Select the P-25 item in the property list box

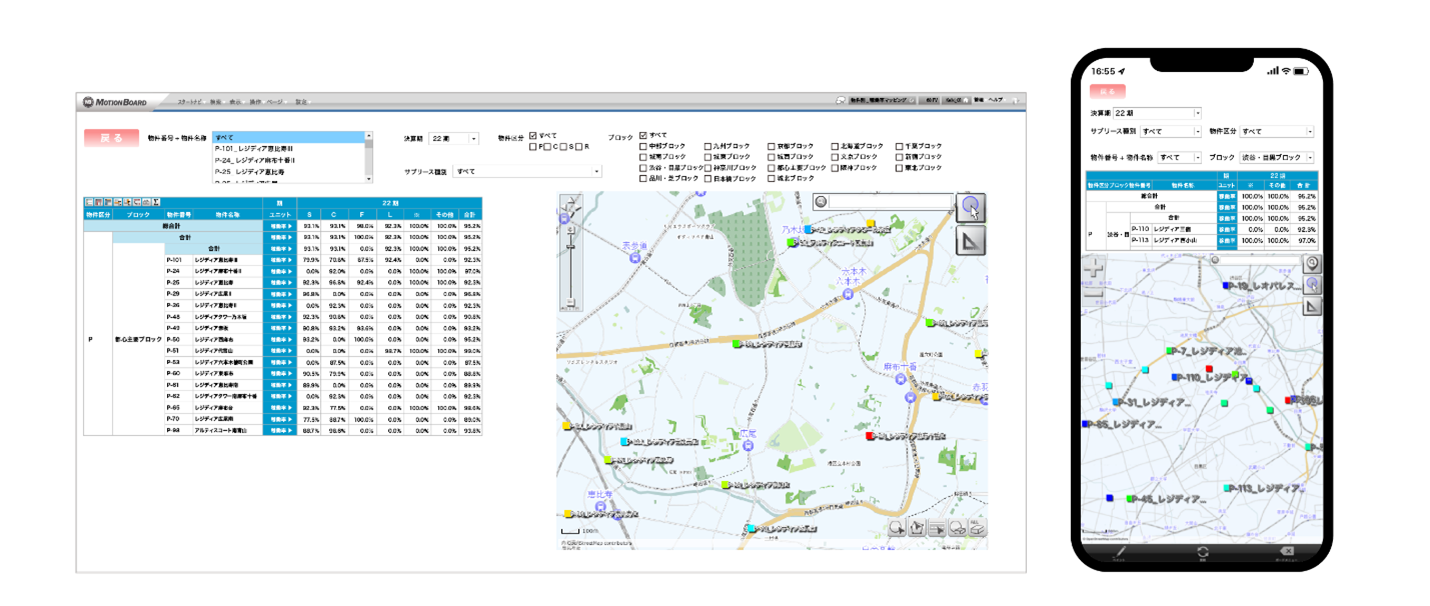(x=289, y=172)
